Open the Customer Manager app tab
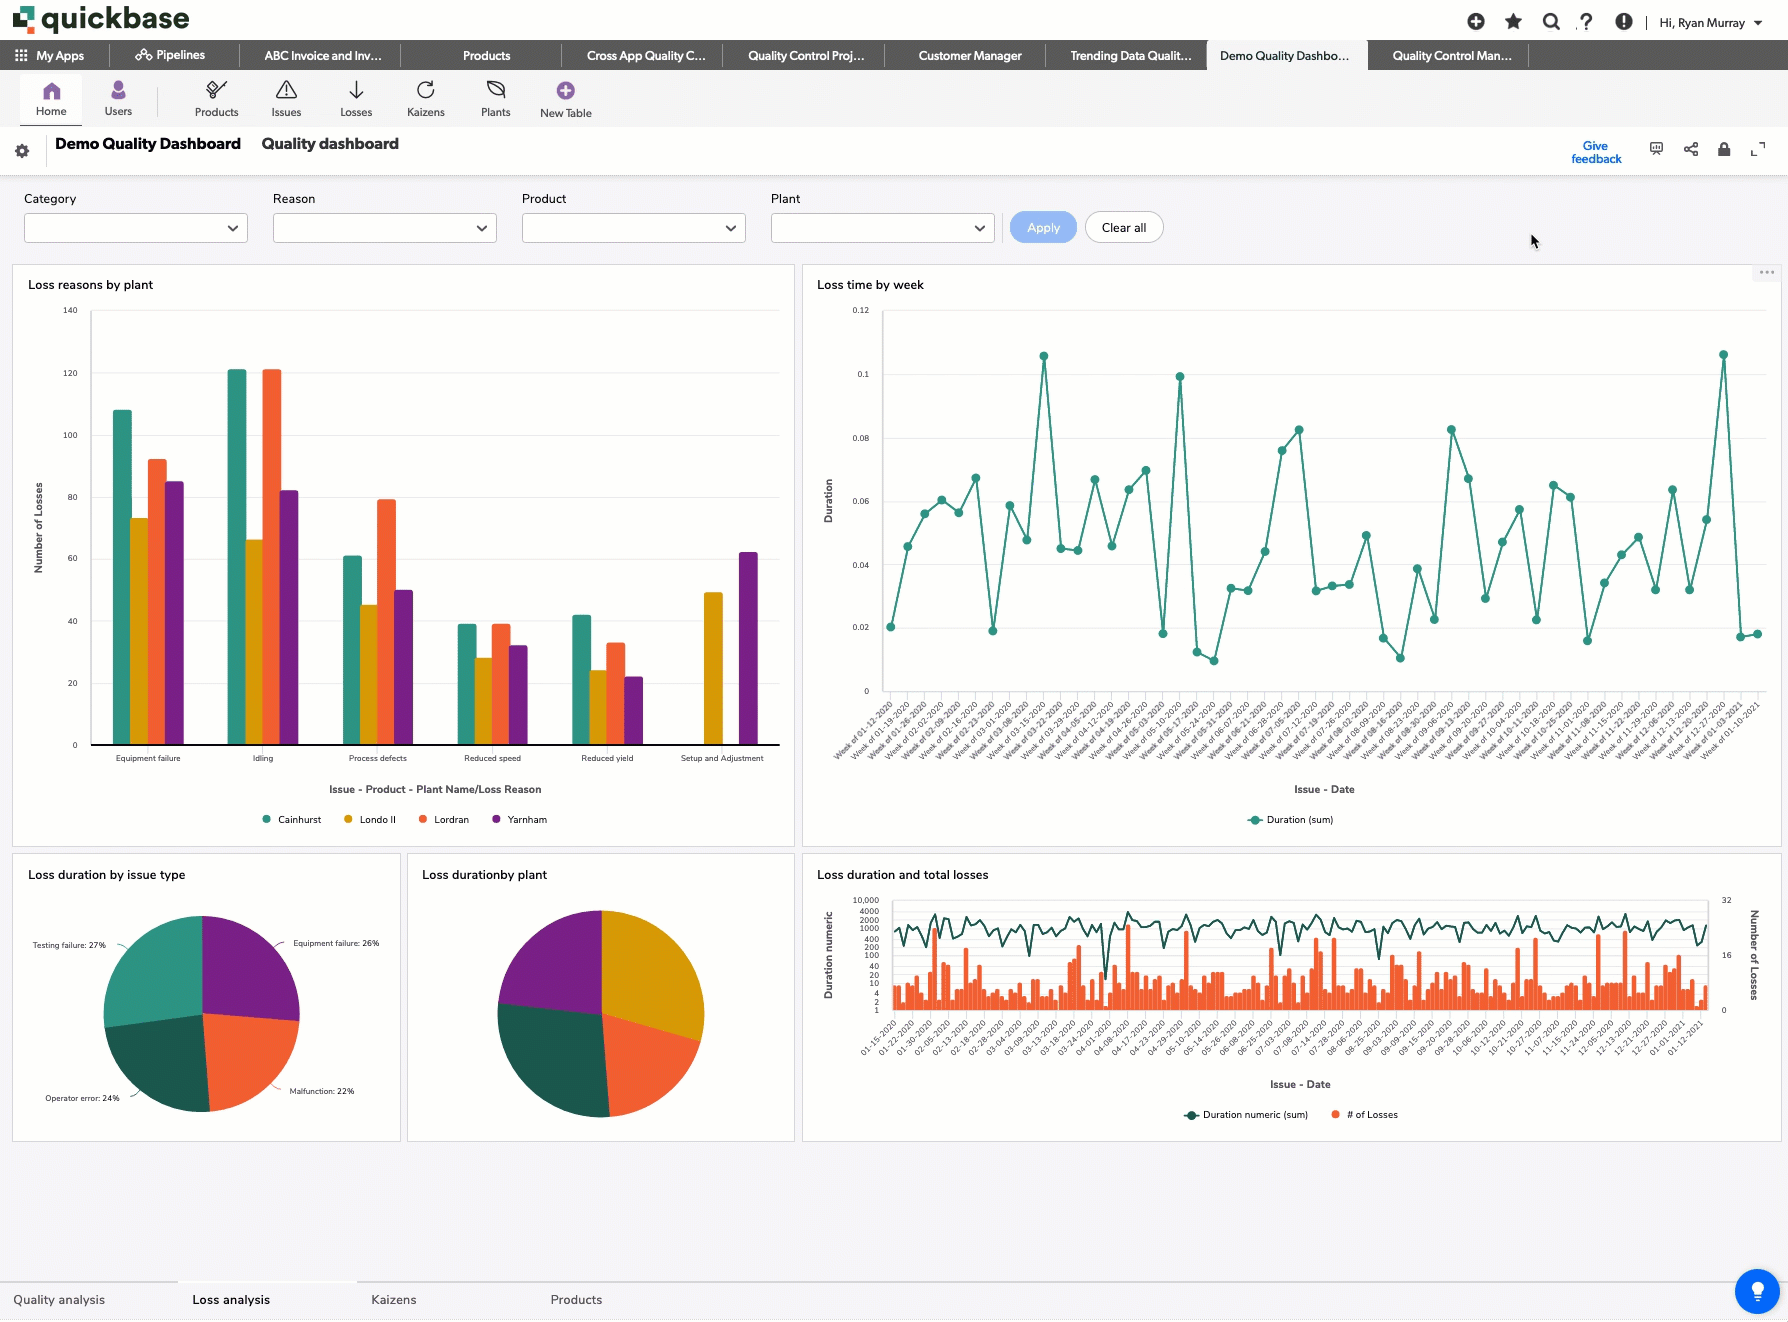 pos(969,56)
